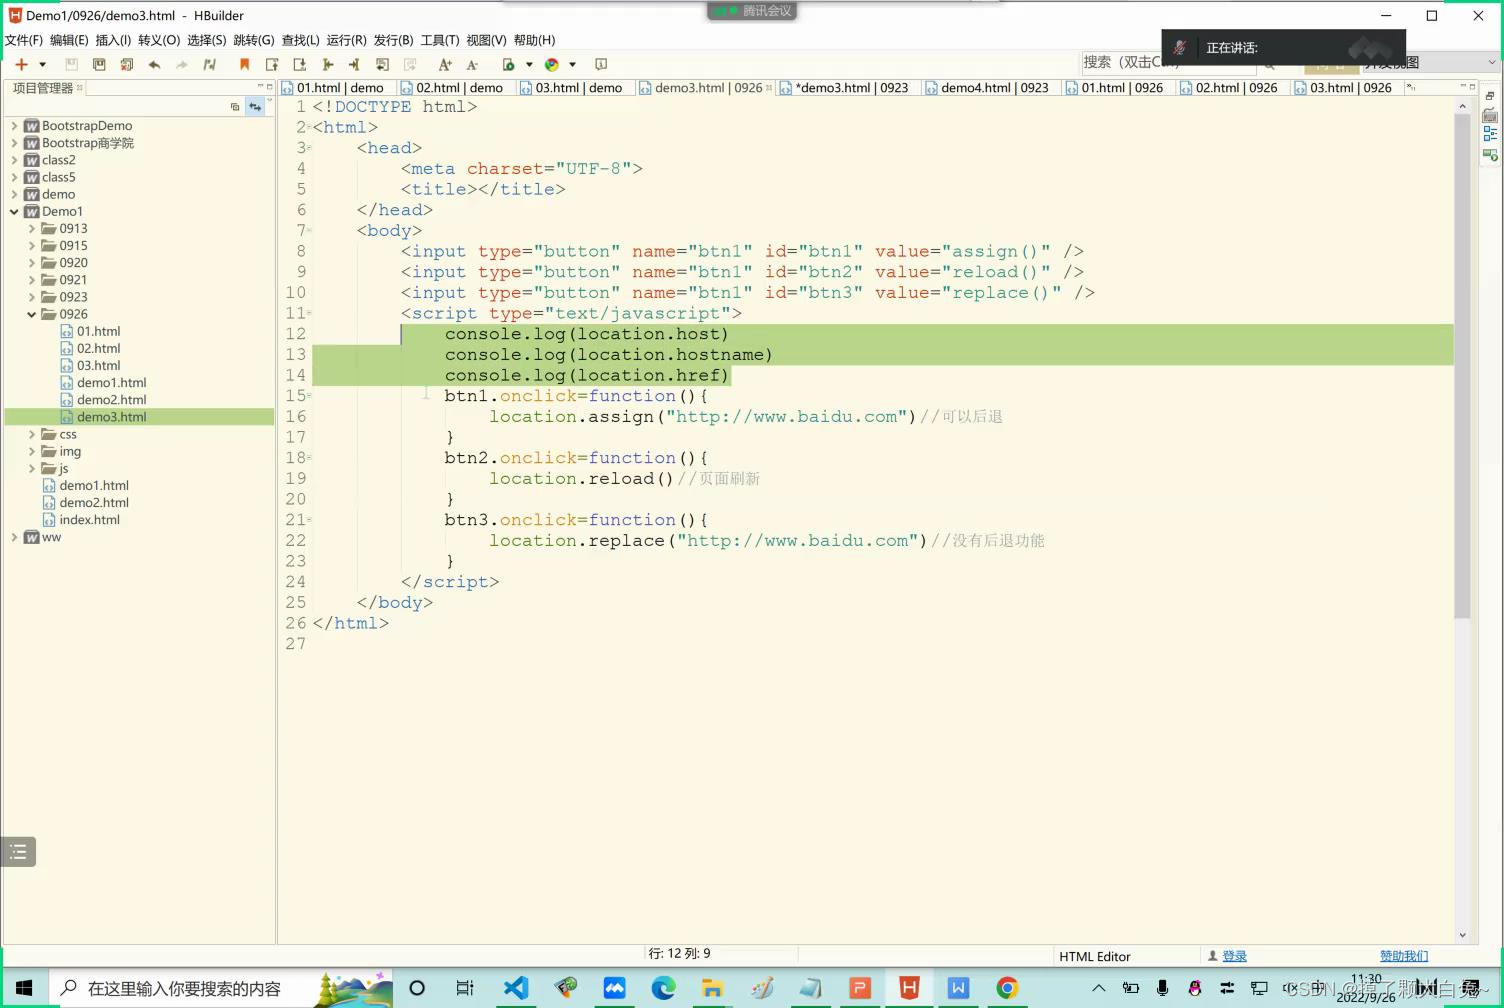The image size is (1504, 1008).
Task: Close the demo3.html | 0926 tab
Action: (769, 88)
